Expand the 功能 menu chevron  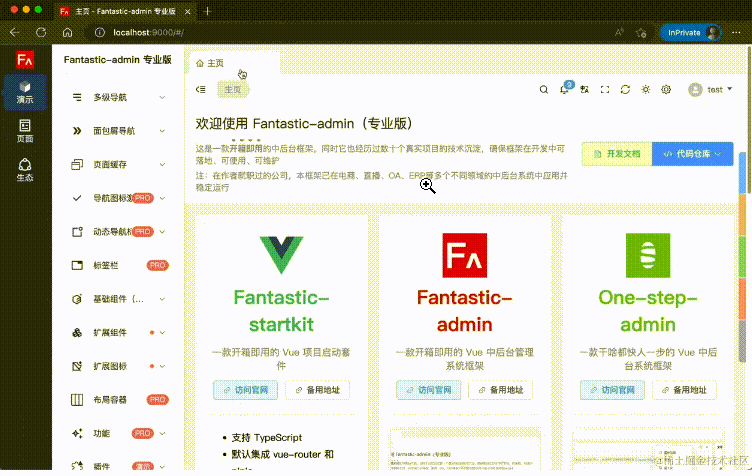click(163, 433)
